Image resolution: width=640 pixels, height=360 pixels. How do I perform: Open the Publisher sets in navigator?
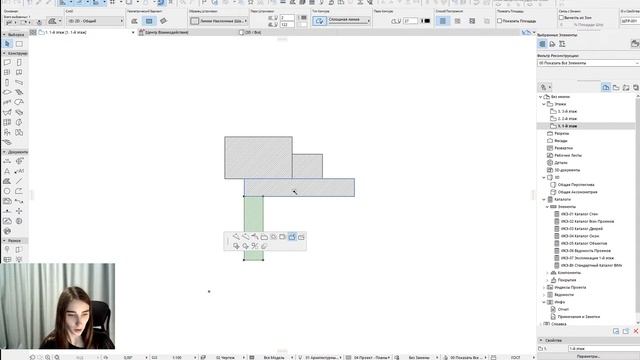pos(636,87)
